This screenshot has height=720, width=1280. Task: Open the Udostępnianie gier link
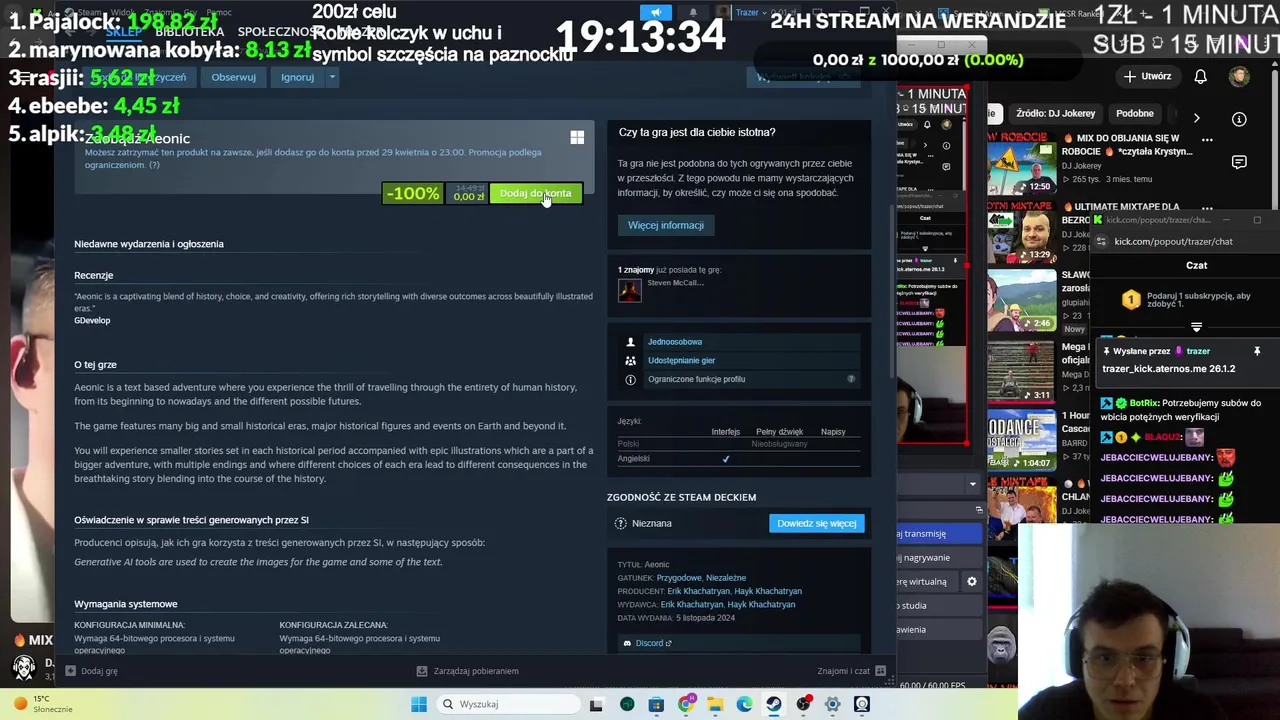tap(681, 360)
